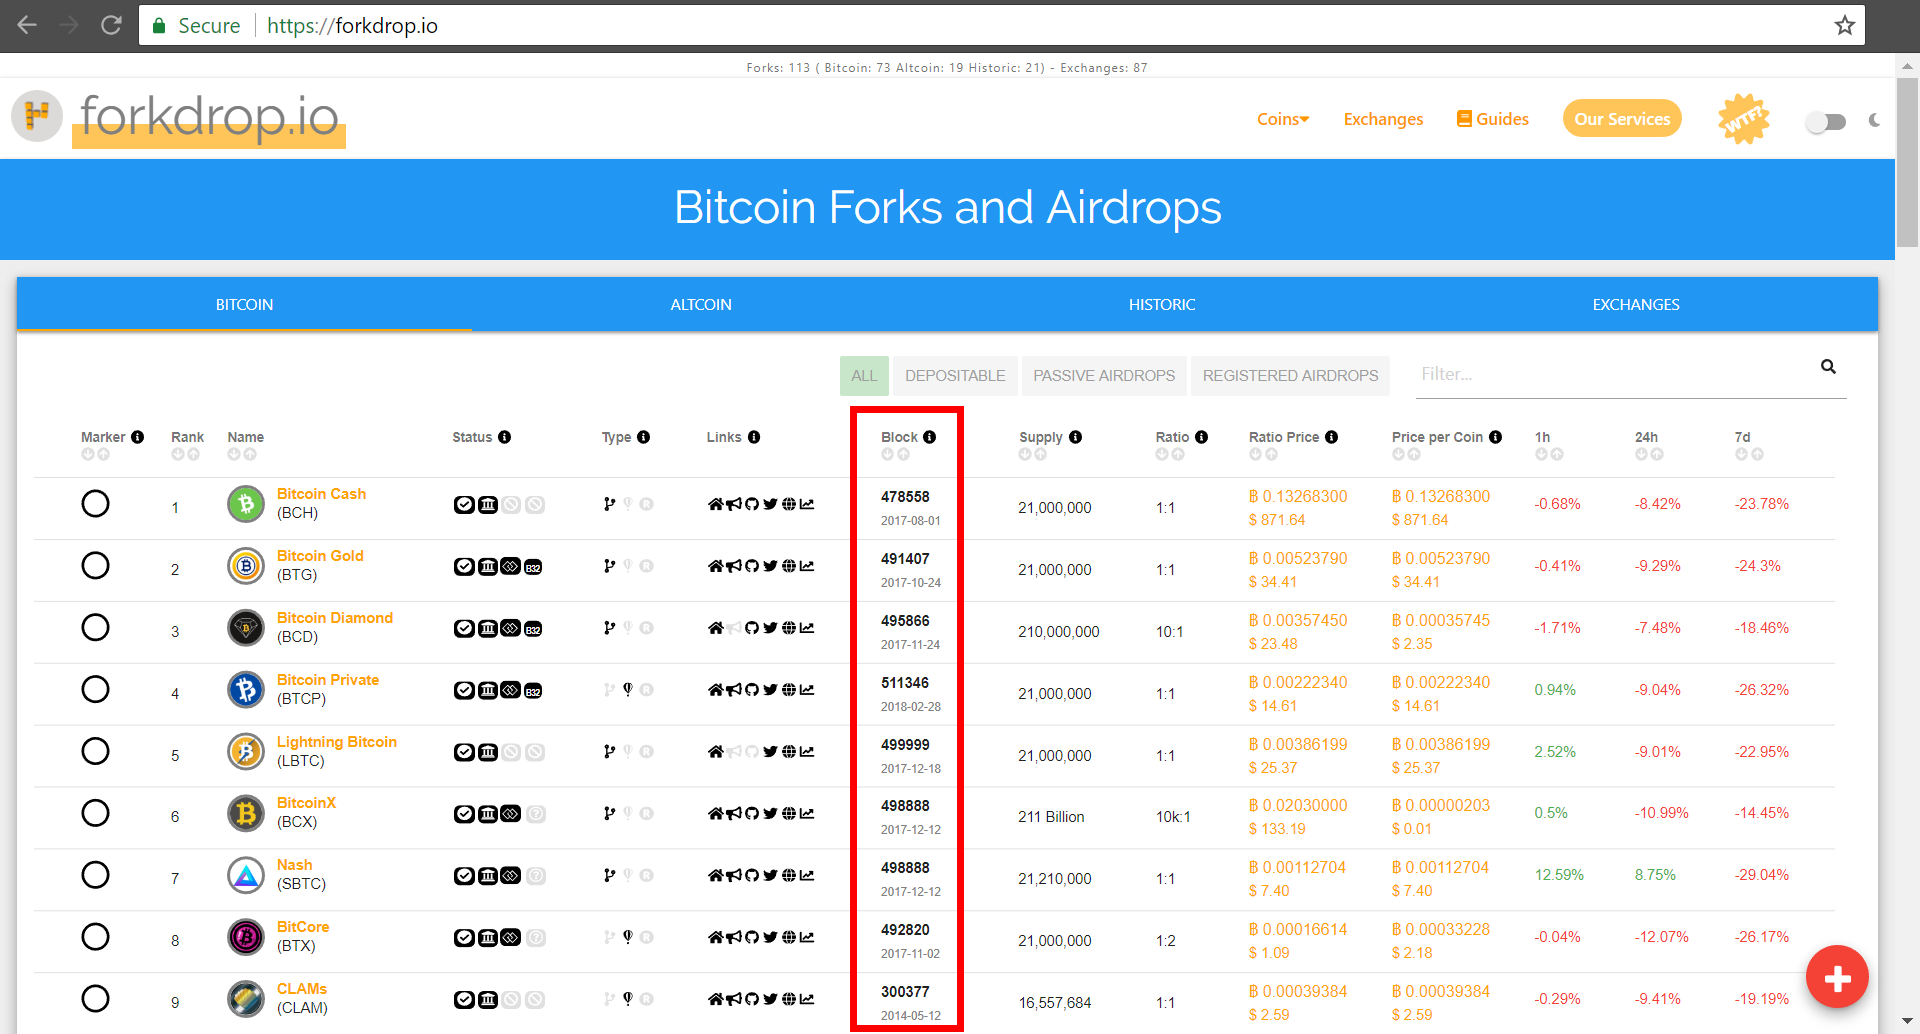Open Ratio Price column info icon
1920x1034 pixels.
(x=1332, y=437)
